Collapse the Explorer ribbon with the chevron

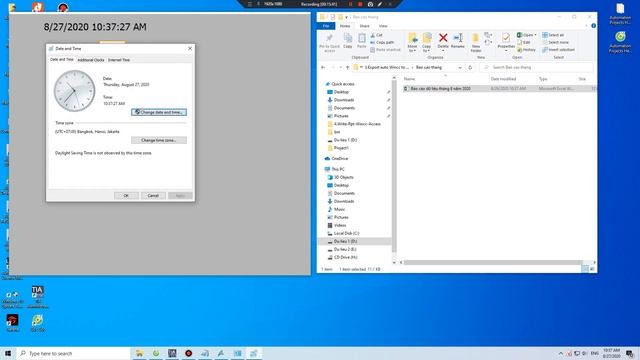tap(587, 26)
